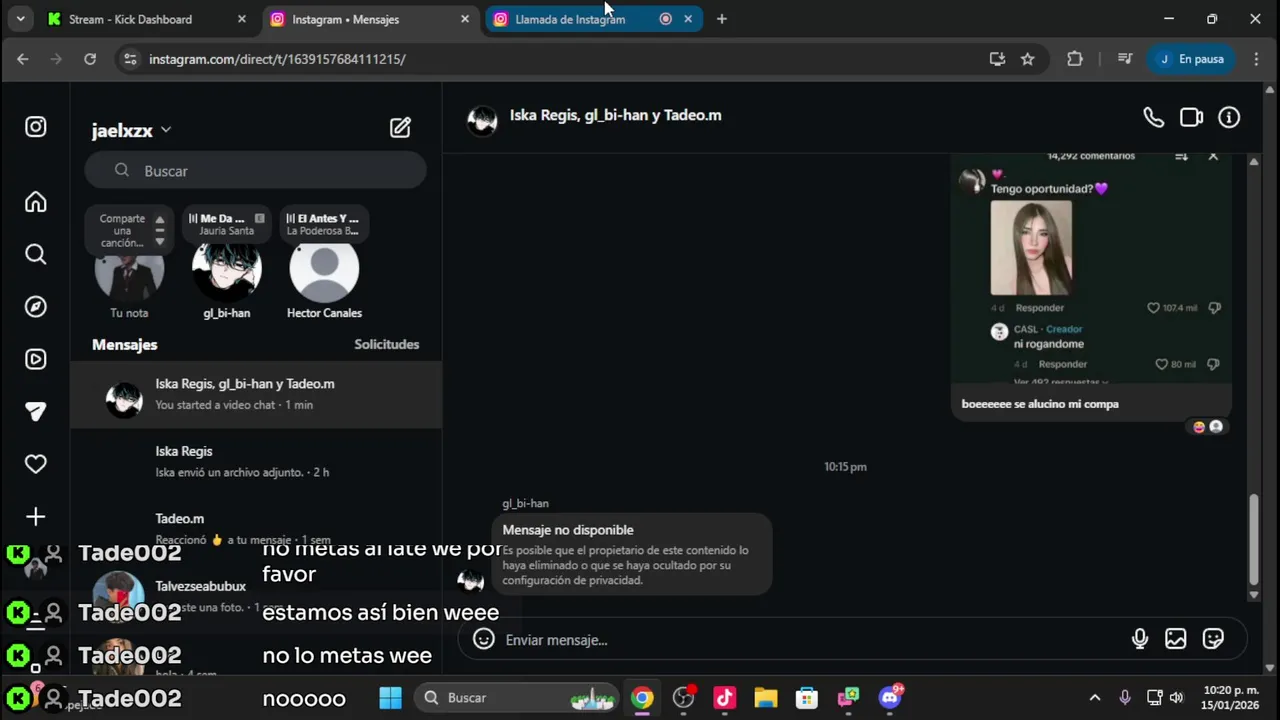The height and width of the screenshot is (720, 1280).
Task: Open the Solicitudes requests link
Action: tap(386, 344)
